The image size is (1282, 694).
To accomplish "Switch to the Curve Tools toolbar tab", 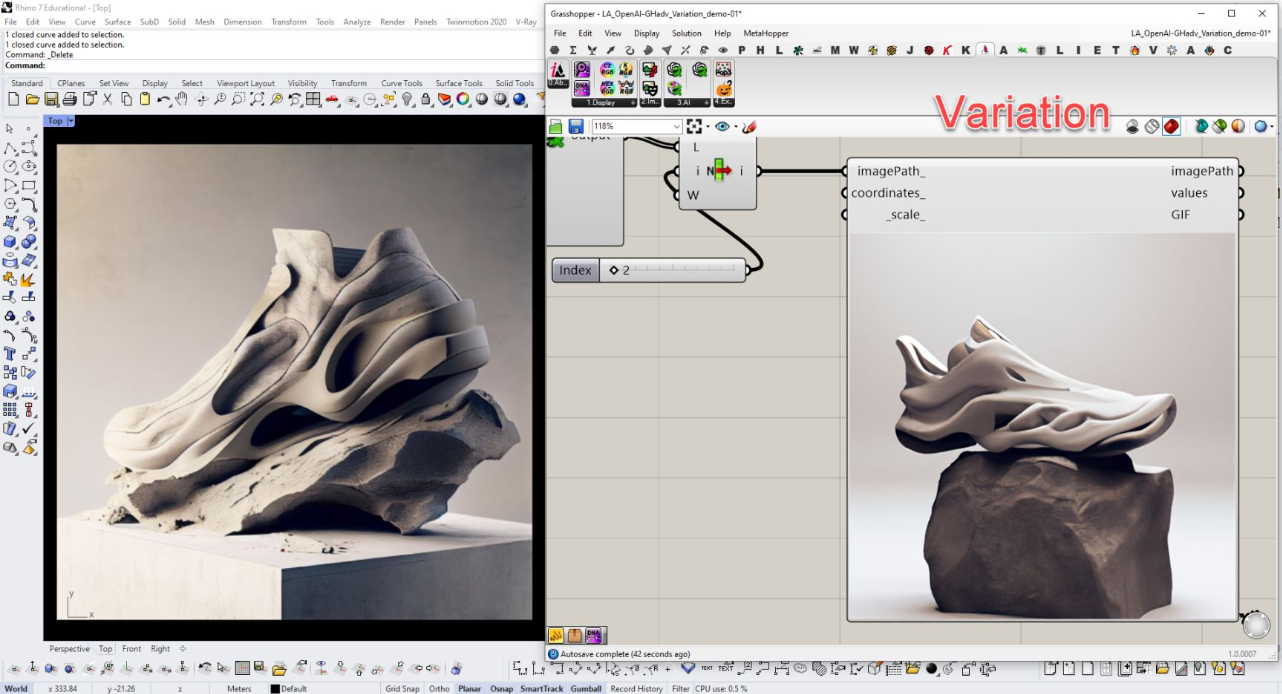I will pyautogui.click(x=402, y=83).
